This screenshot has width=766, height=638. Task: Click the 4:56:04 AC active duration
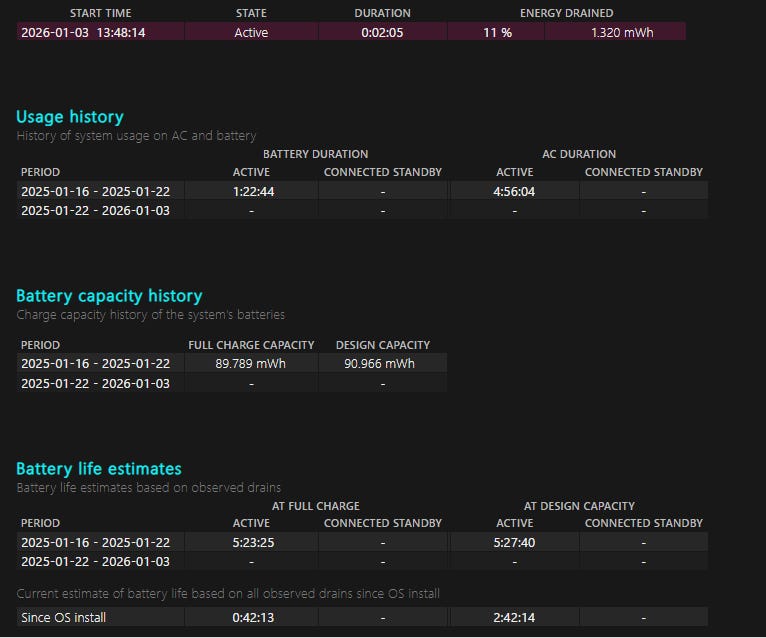[x=514, y=191]
